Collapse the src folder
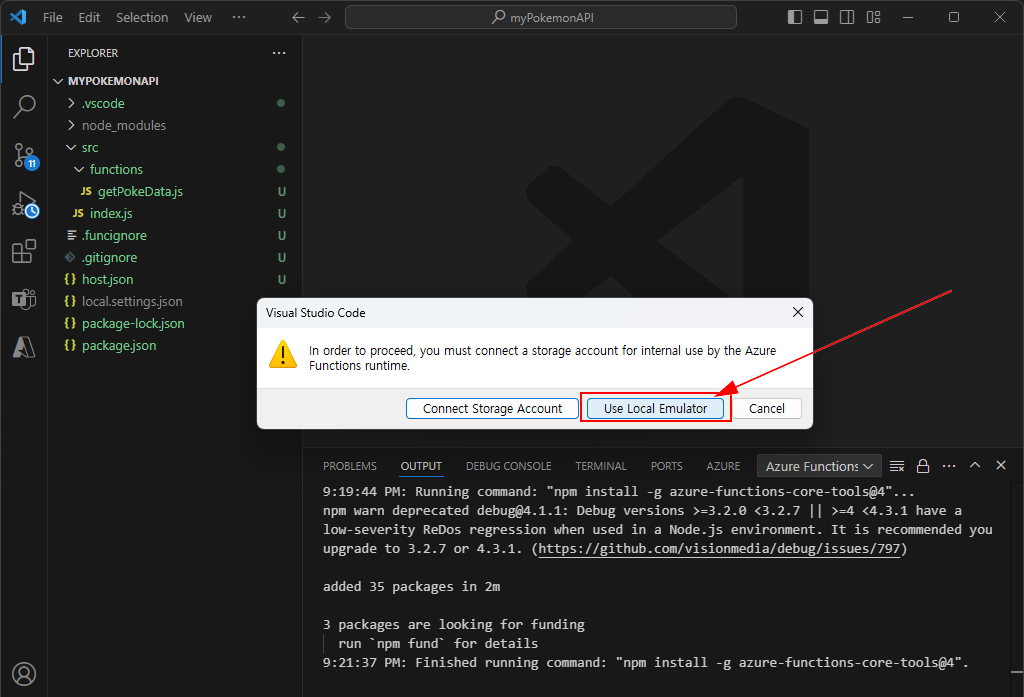This screenshot has width=1024, height=697. click(176, 148)
